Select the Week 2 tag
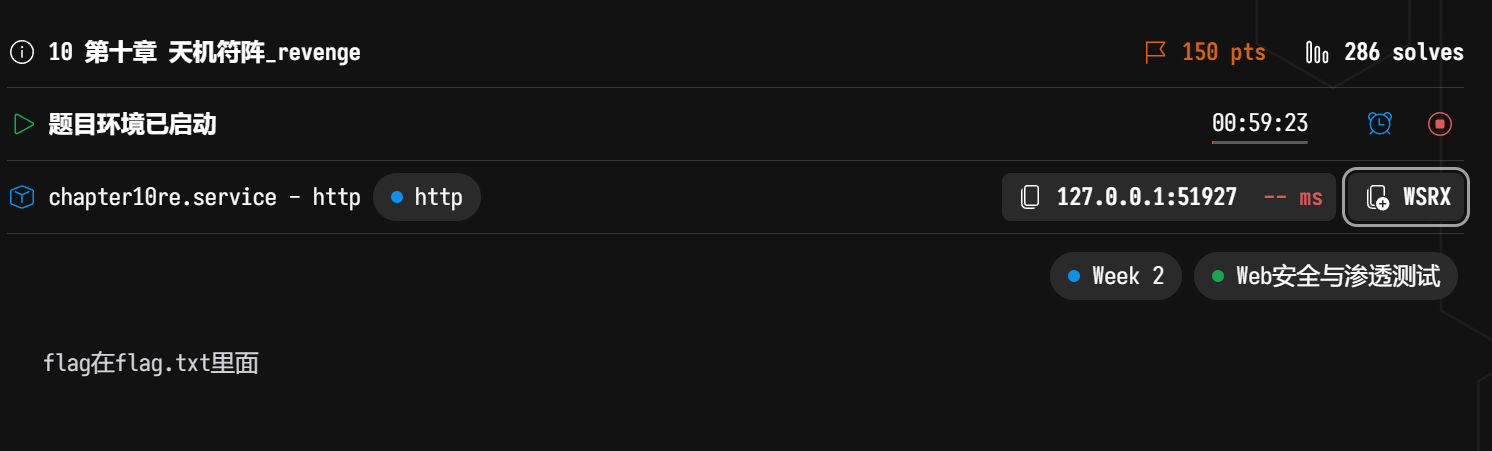Image resolution: width=1492 pixels, height=451 pixels. coord(1116,276)
